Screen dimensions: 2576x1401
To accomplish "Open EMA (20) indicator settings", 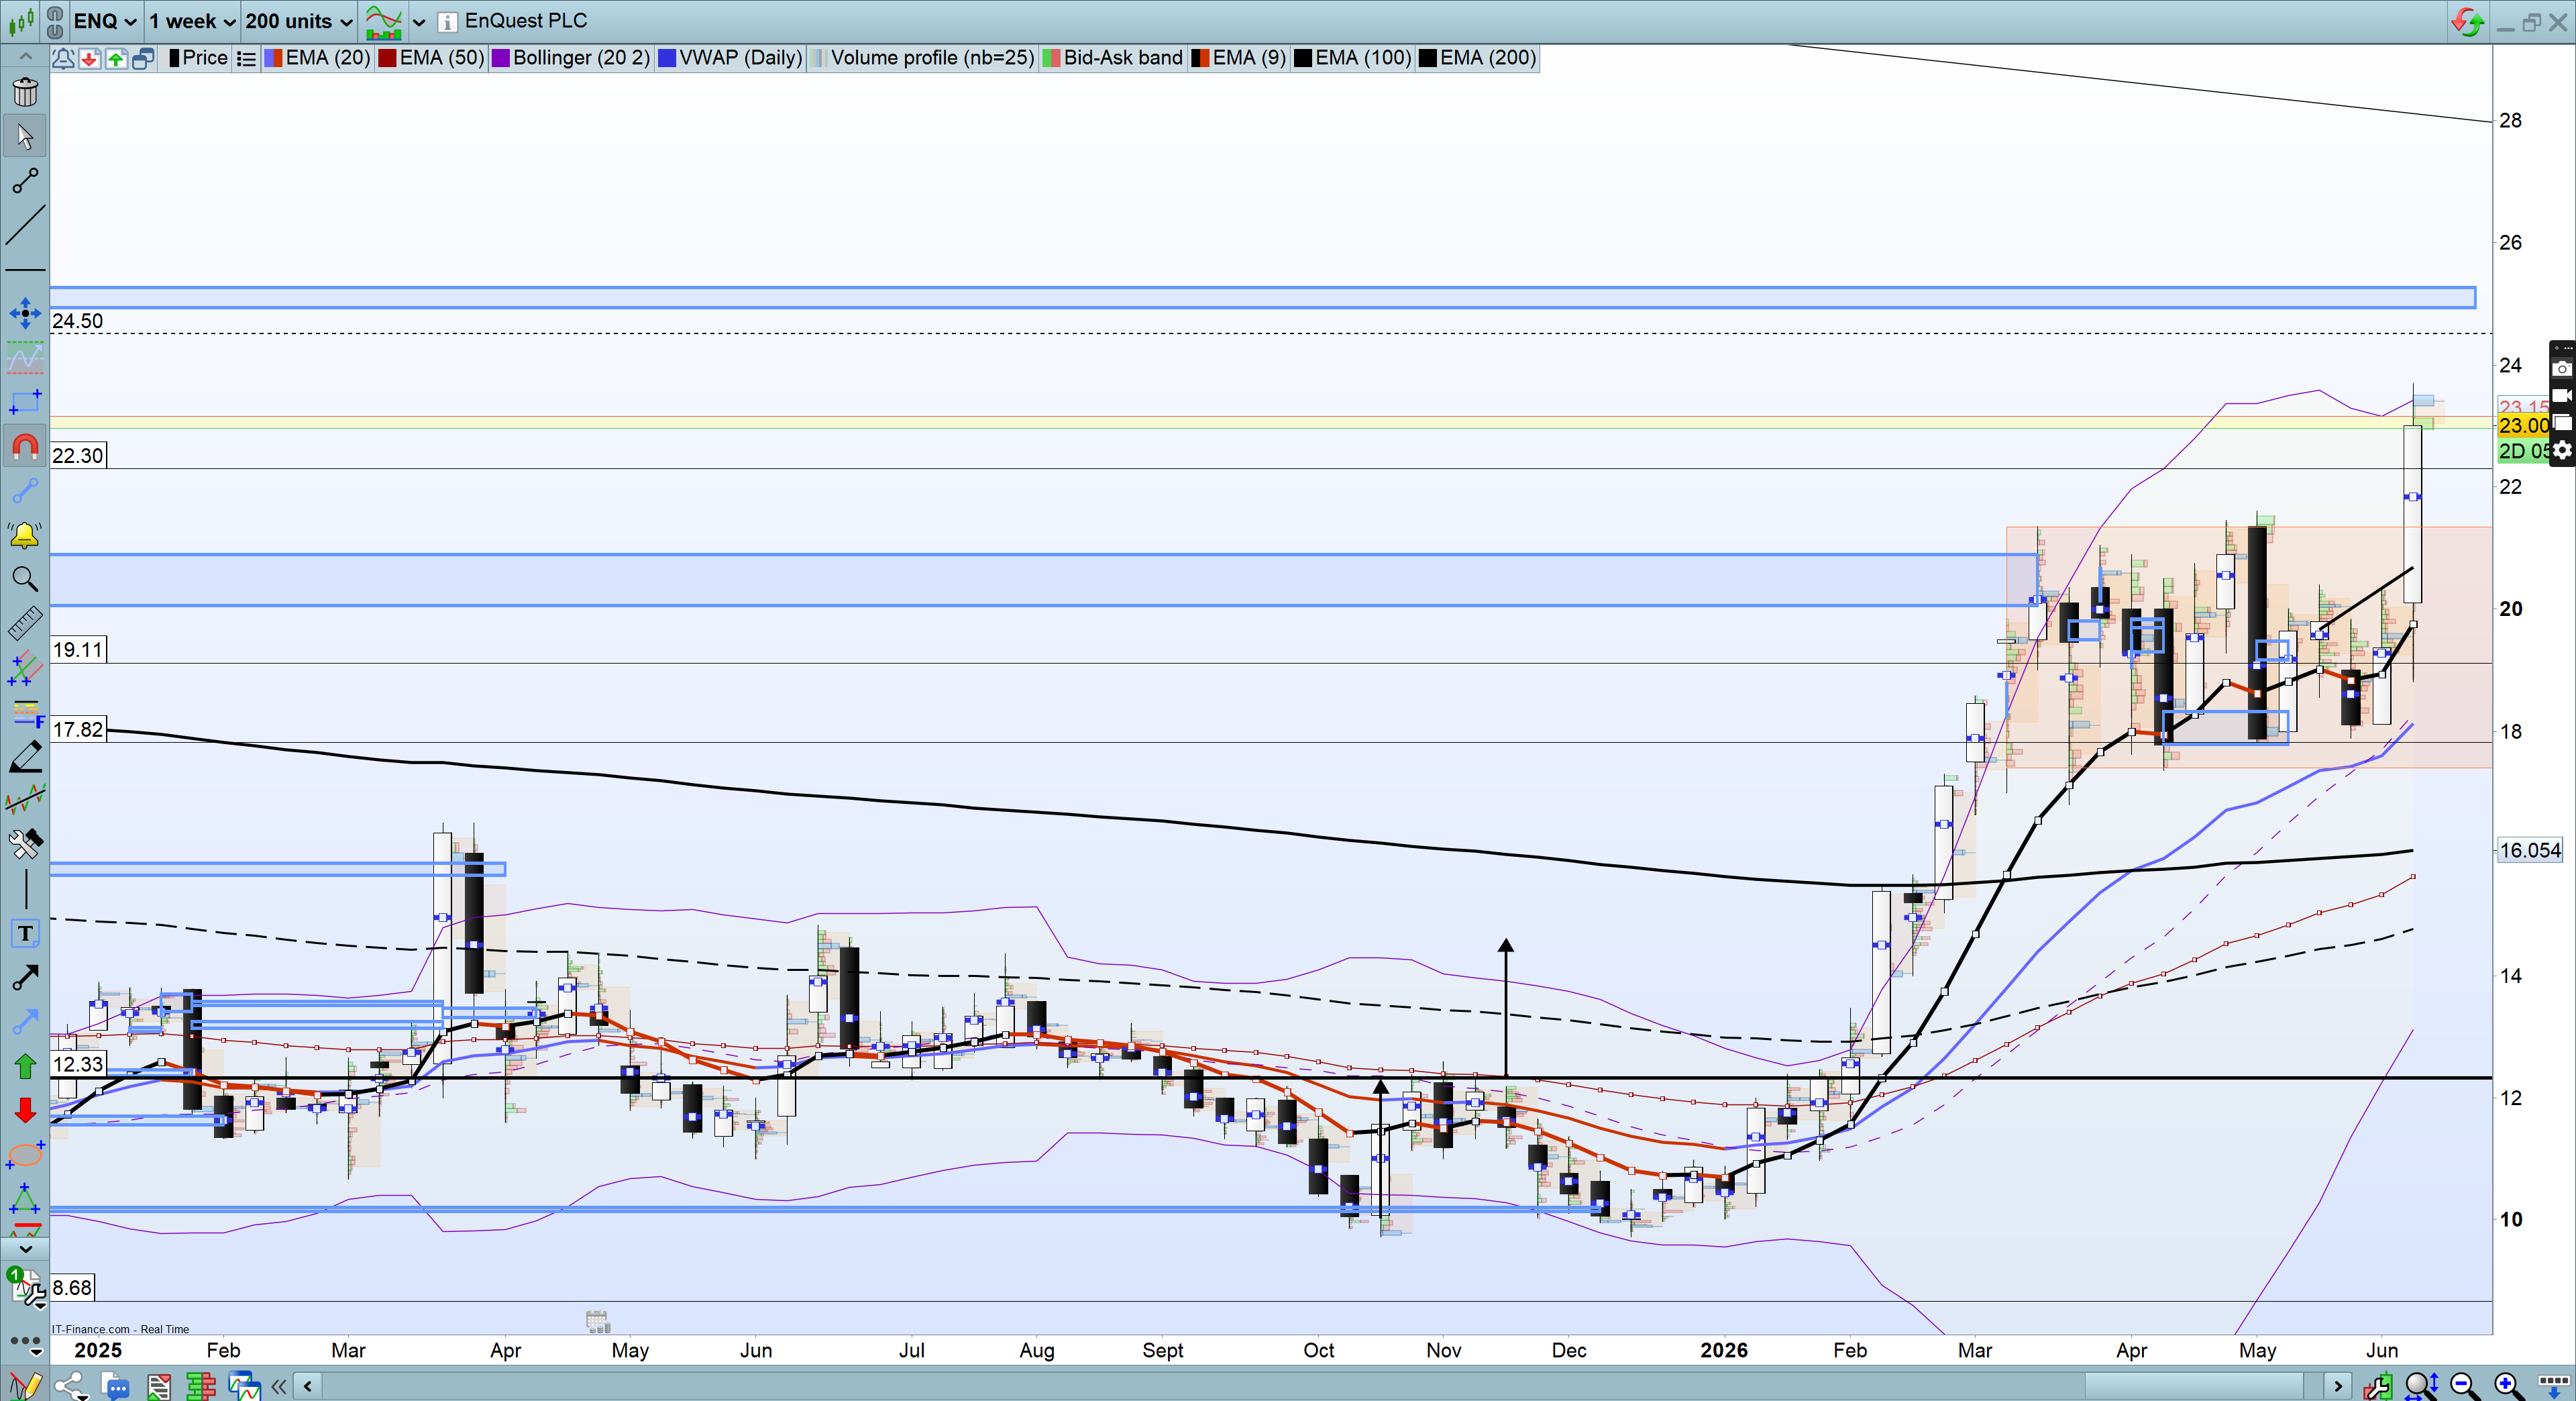I will [x=318, y=58].
